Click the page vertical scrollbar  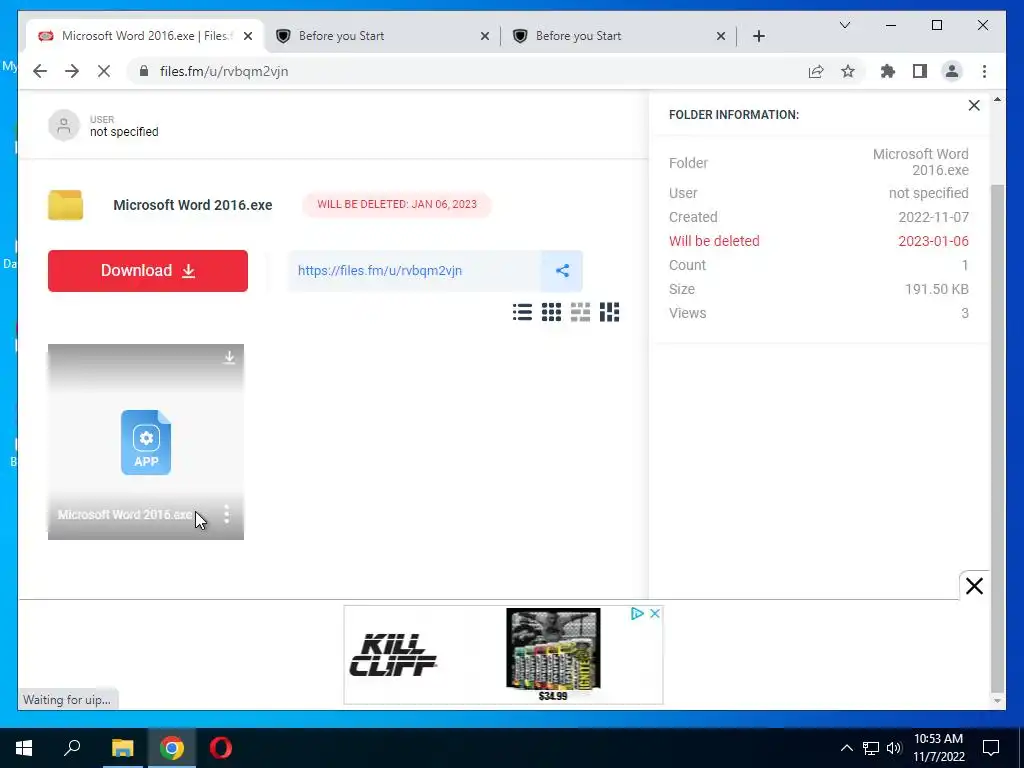click(997, 438)
